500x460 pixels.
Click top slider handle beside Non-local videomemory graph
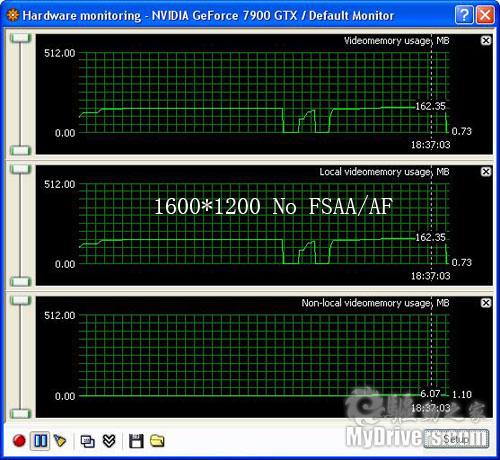20,300
